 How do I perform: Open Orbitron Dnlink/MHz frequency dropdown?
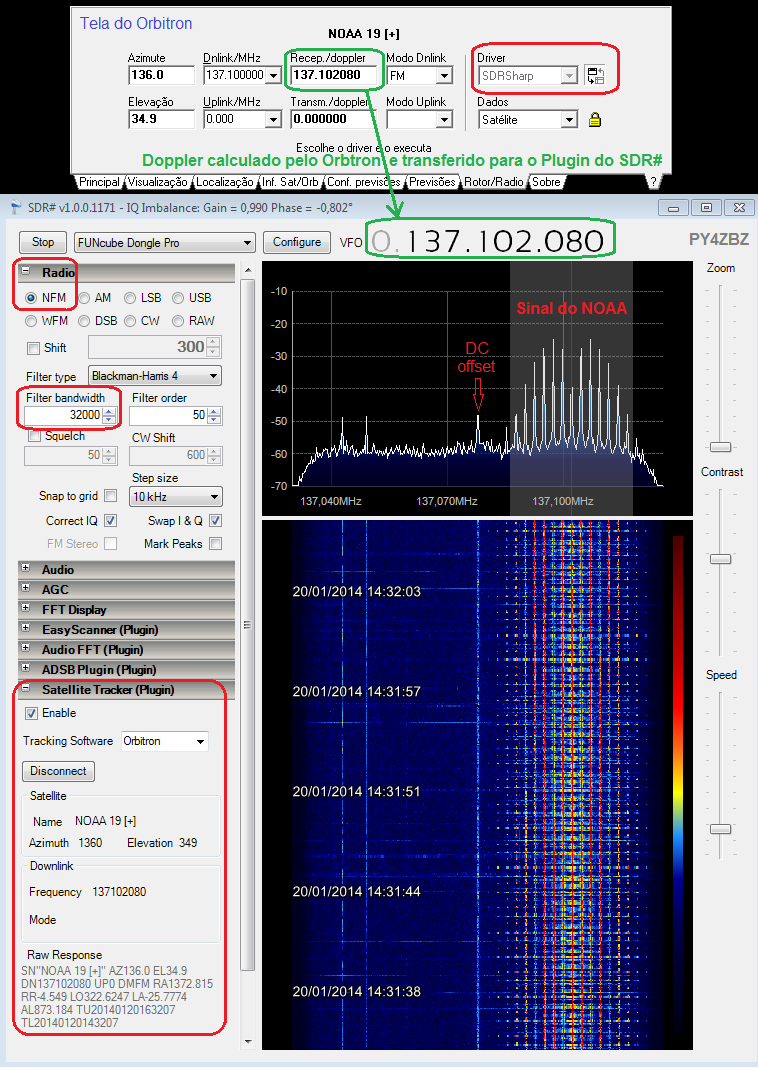coord(273,76)
